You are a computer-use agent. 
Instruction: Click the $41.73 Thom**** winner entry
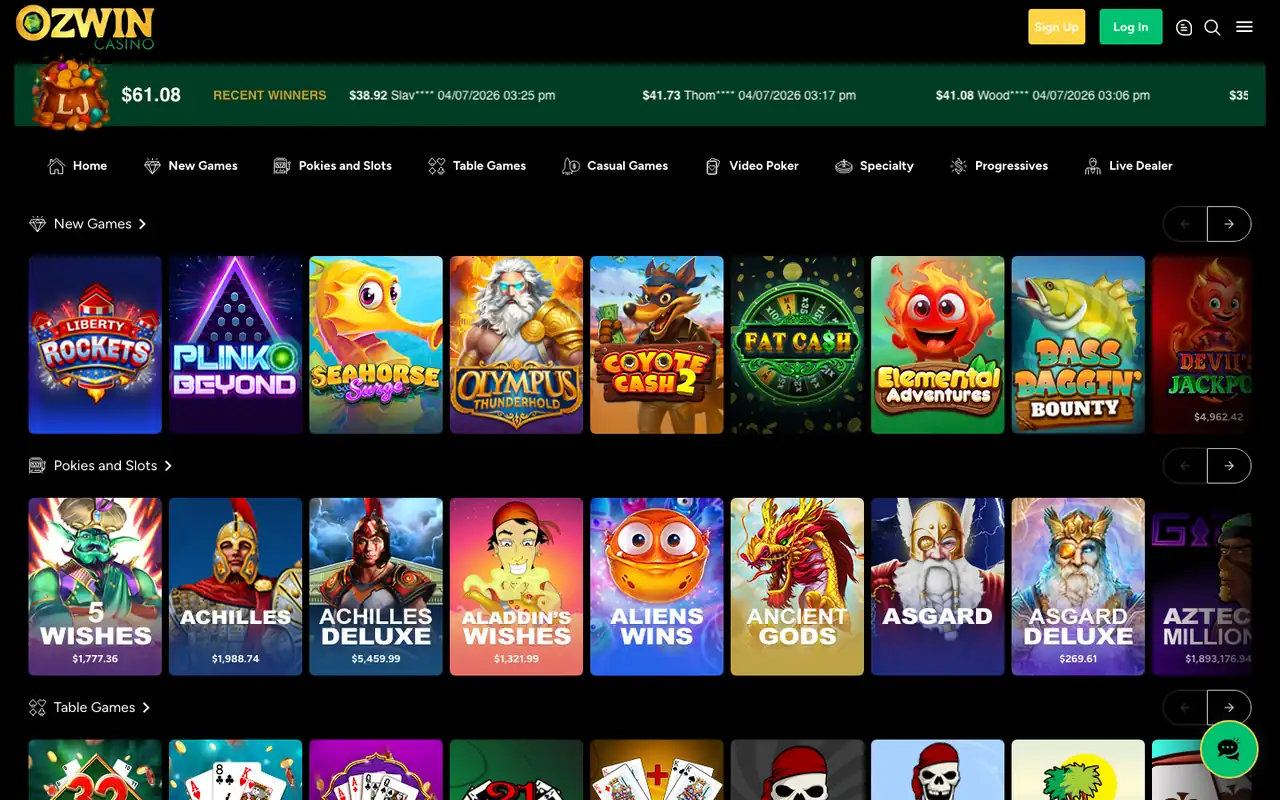coord(749,95)
